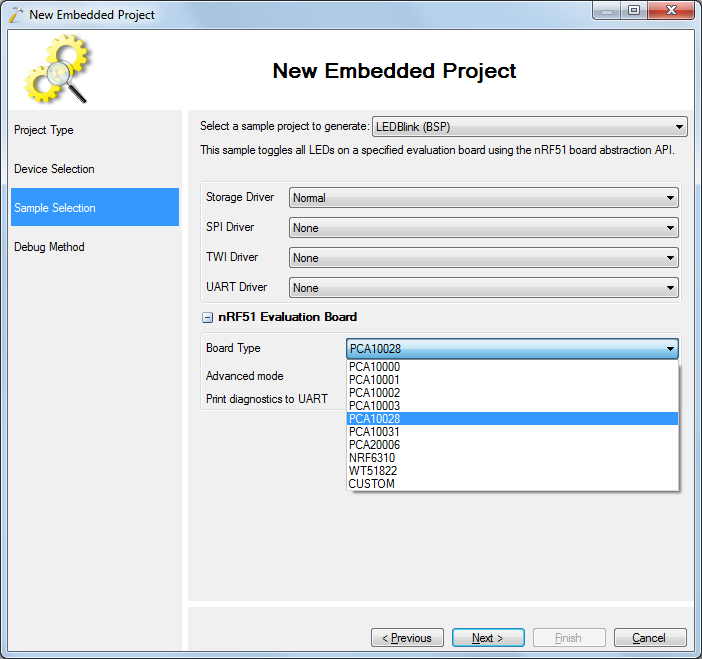Choose PCA10002 from the board list

coord(513,393)
